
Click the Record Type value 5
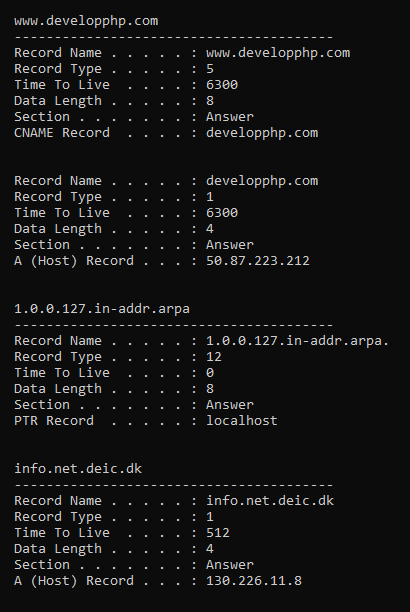pos(210,69)
